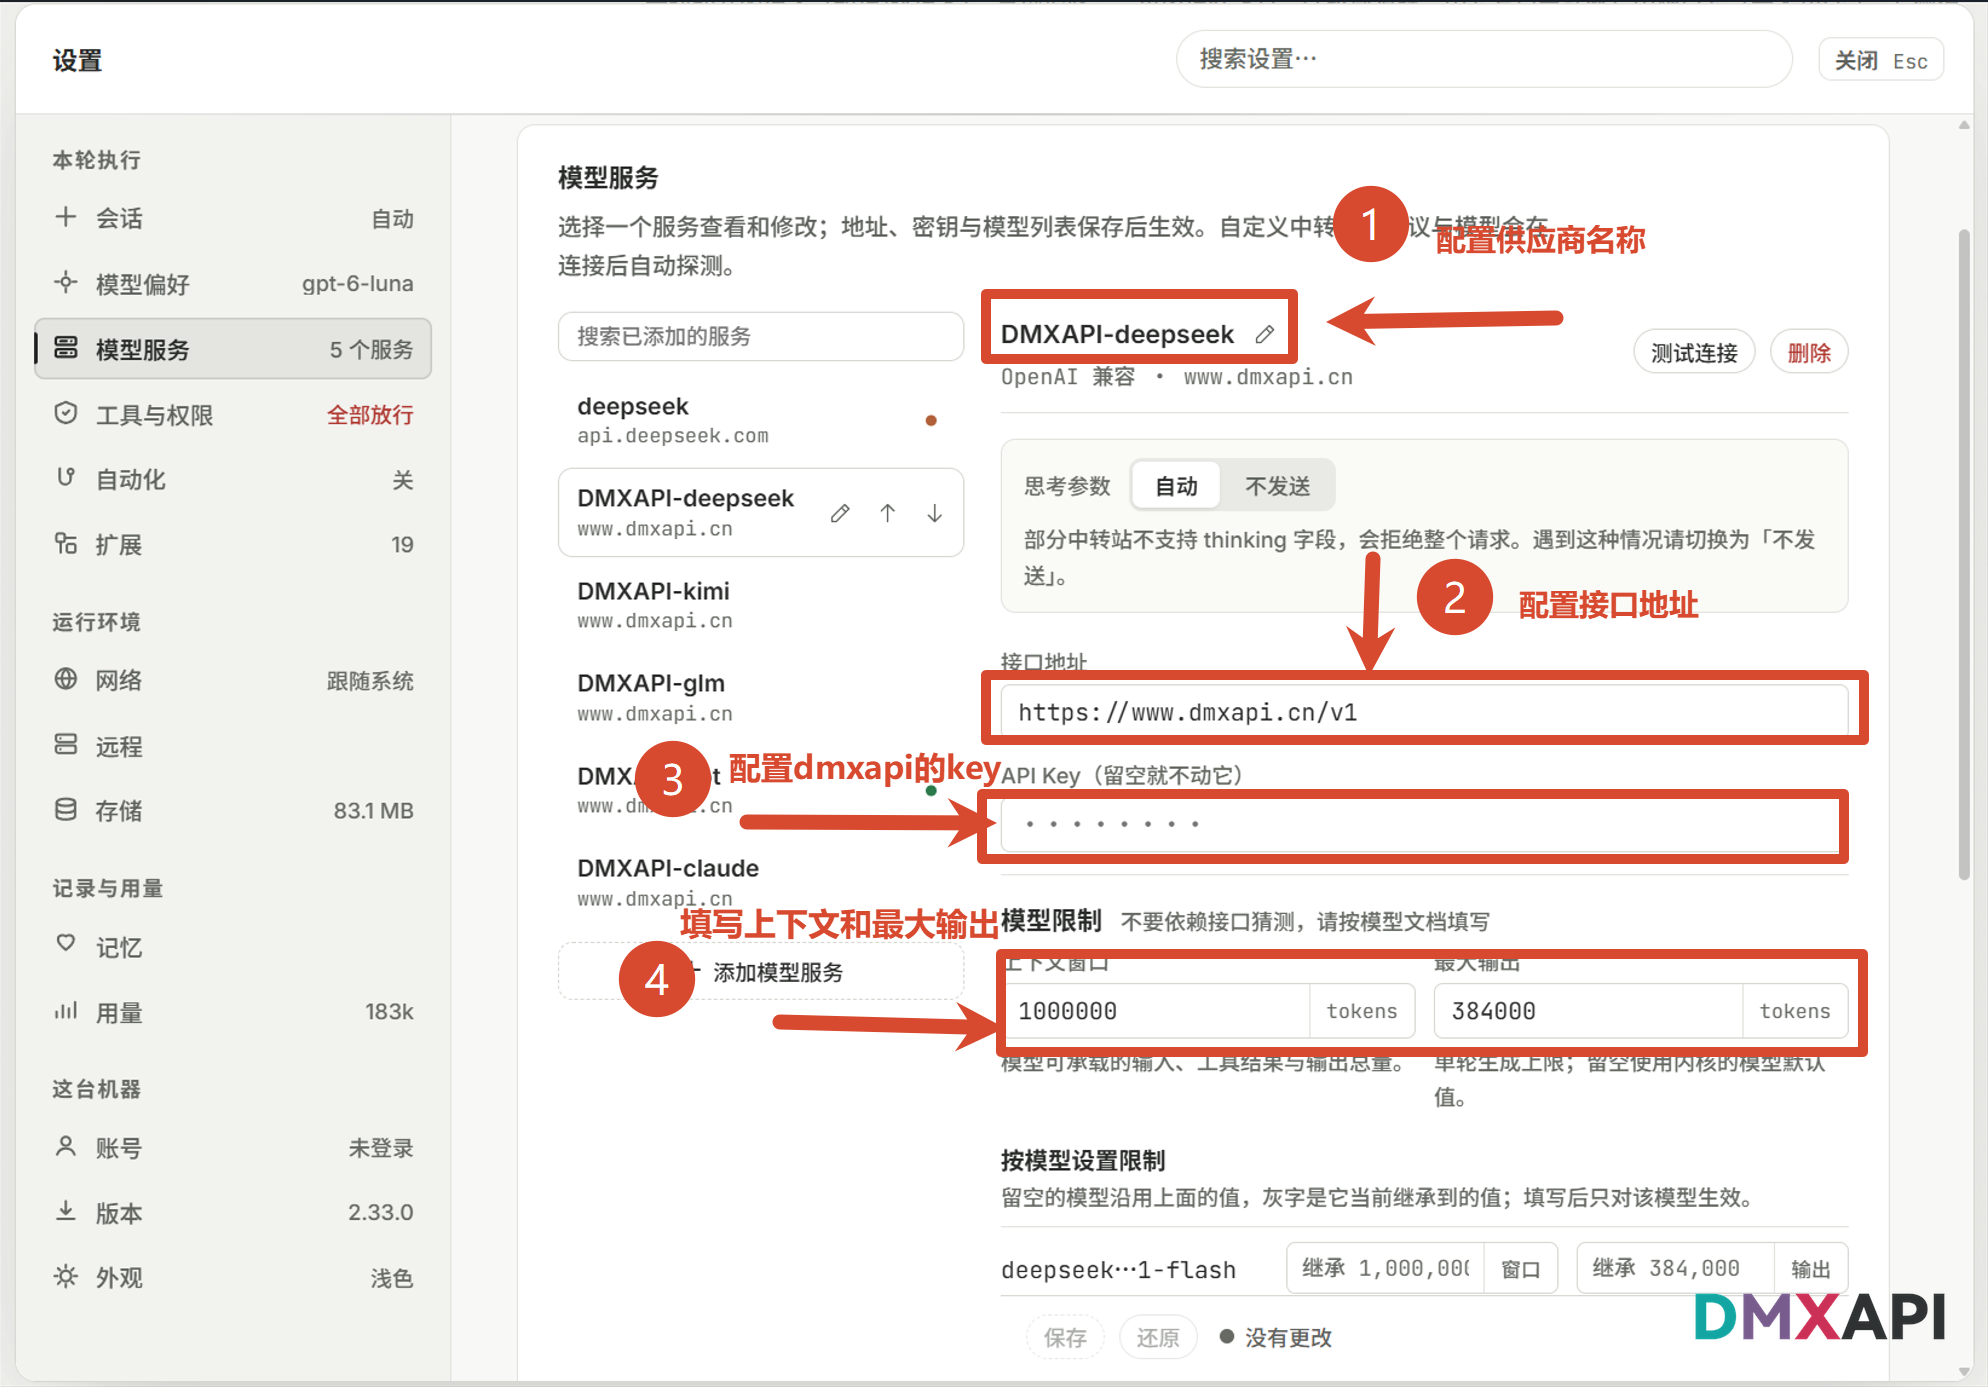Click the 模型偏好 sidebar icon
Viewport: 1988px width, 1387px height.
click(x=66, y=283)
